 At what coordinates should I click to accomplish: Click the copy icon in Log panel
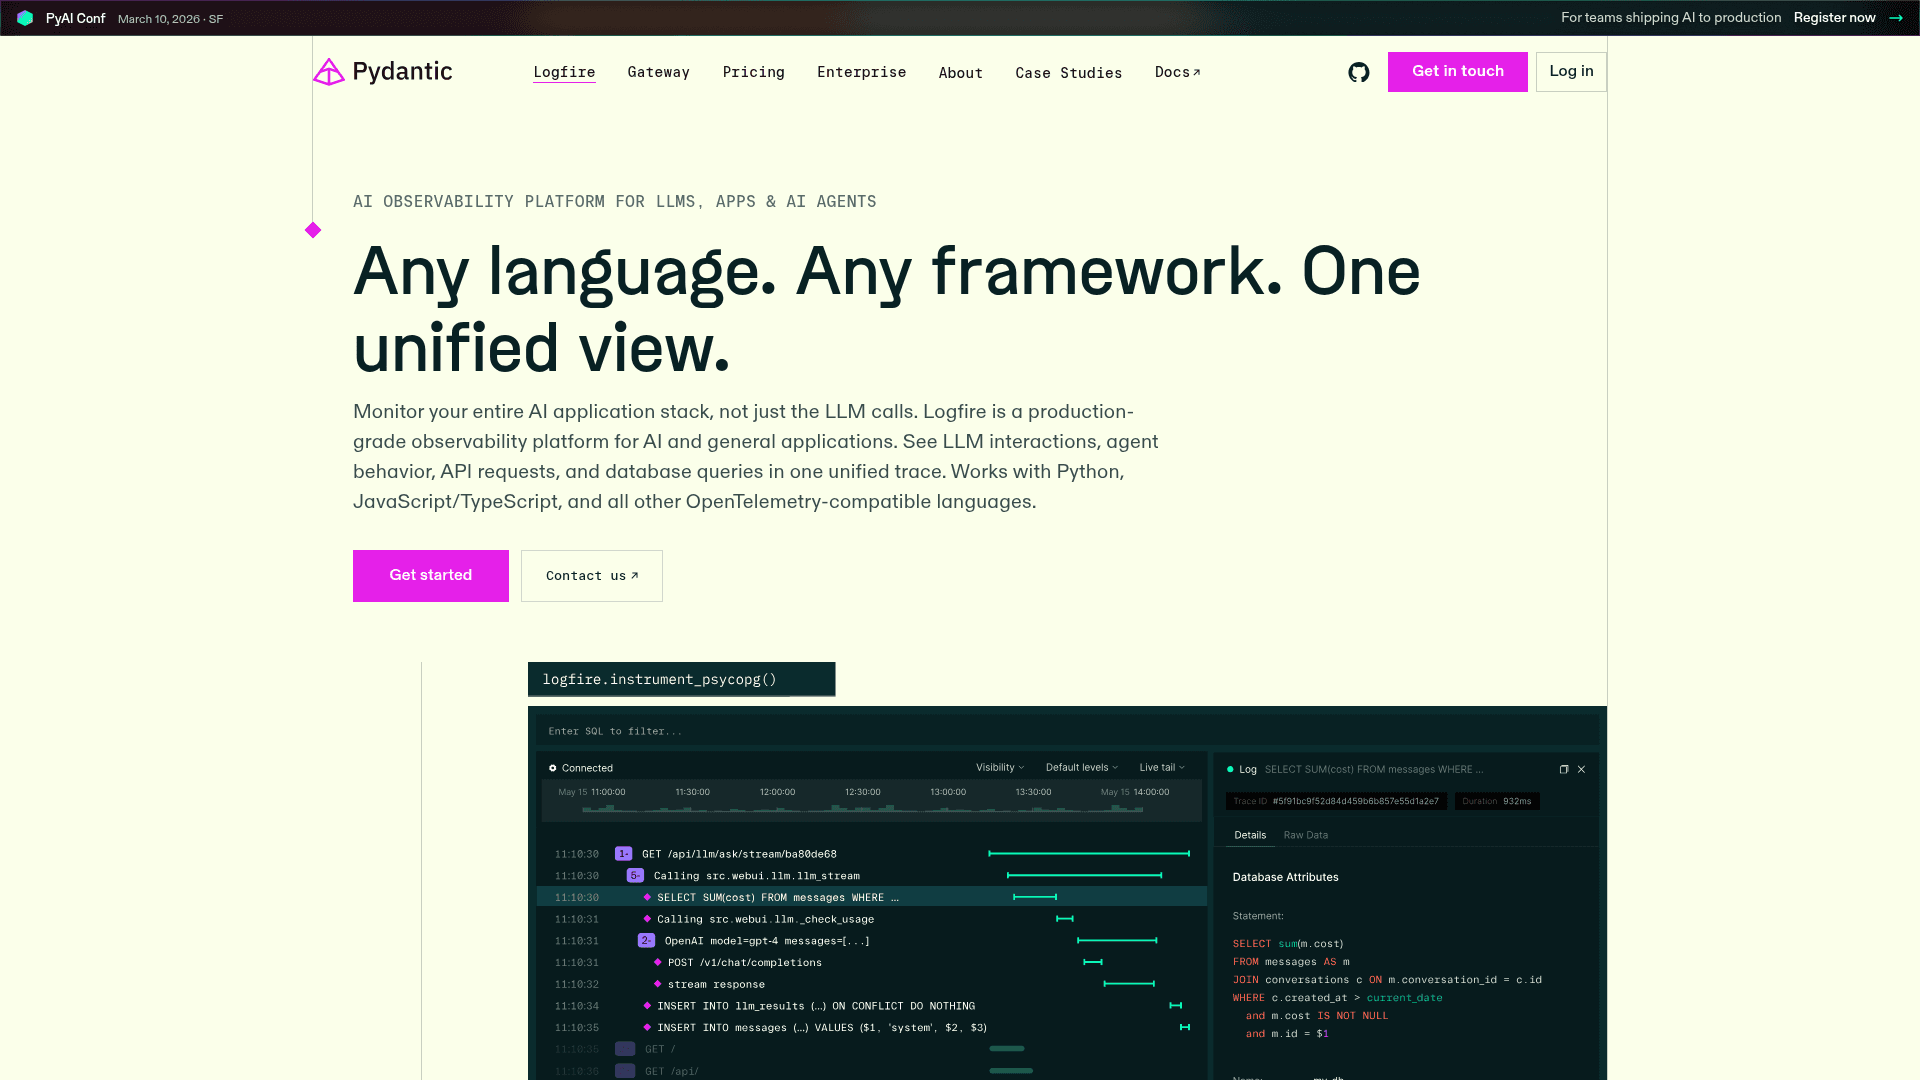(x=1564, y=769)
